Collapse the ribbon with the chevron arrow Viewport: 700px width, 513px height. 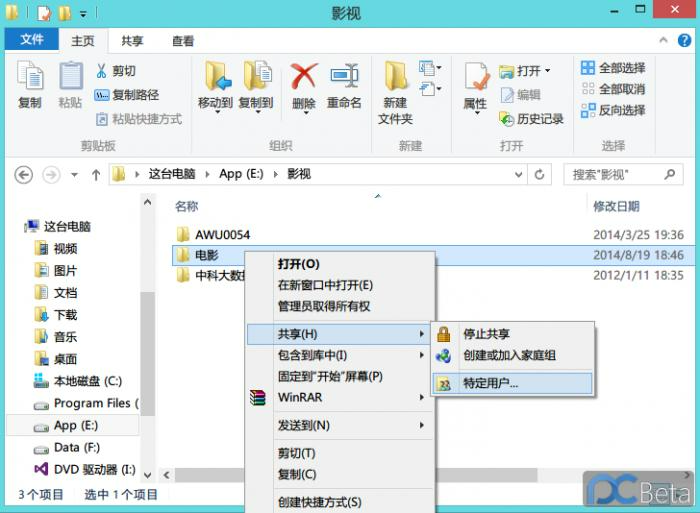[x=663, y=40]
